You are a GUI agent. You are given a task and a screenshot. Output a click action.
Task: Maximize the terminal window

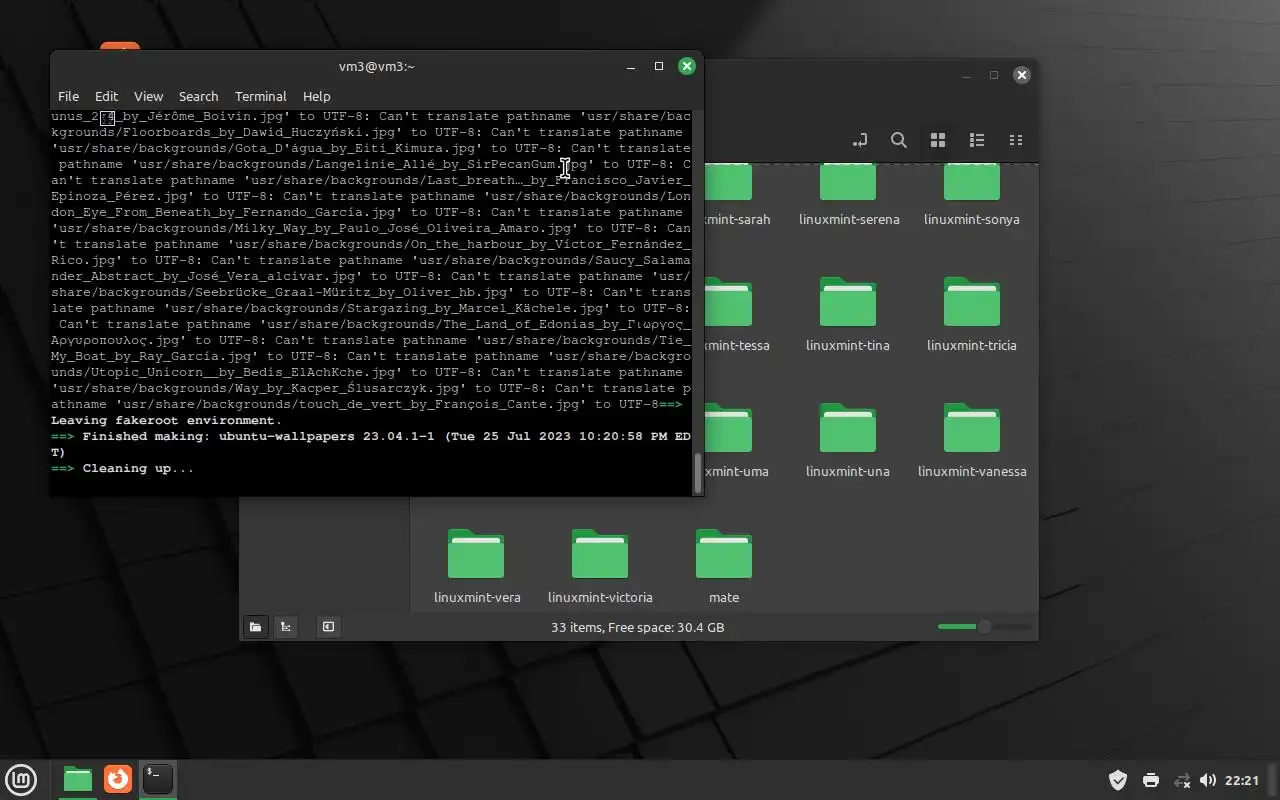point(659,66)
